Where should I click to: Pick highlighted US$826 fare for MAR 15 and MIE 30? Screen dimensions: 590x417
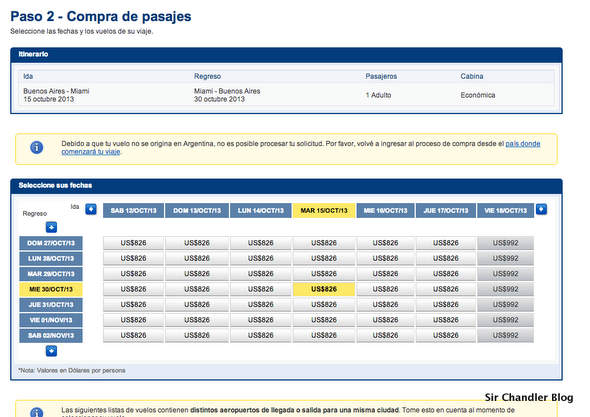pyautogui.click(x=324, y=289)
